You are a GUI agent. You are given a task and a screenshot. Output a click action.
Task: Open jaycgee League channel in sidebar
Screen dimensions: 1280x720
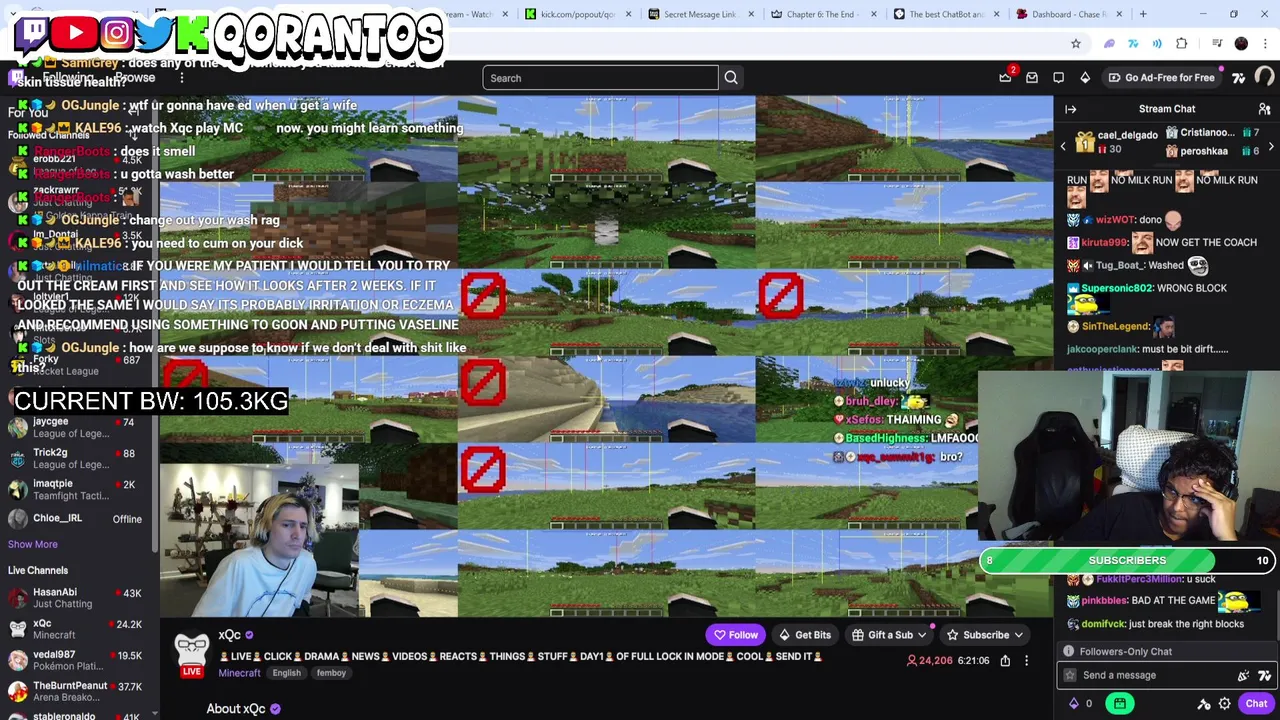(x=78, y=427)
